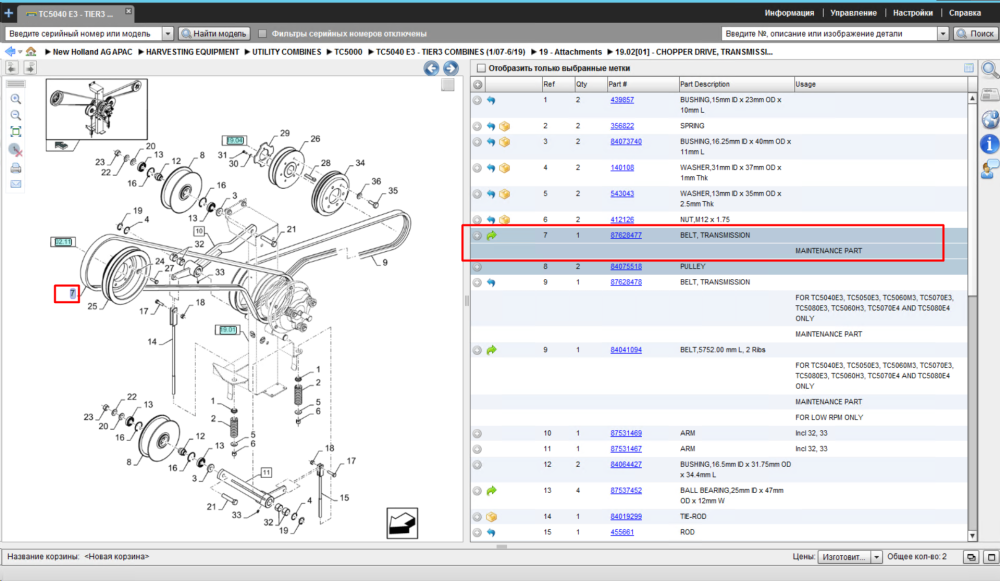Image resolution: width=1000 pixels, height=581 pixels.
Task: Expand the breadcrumb back-arrow history dropdown
Action: [x=20, y=52]
